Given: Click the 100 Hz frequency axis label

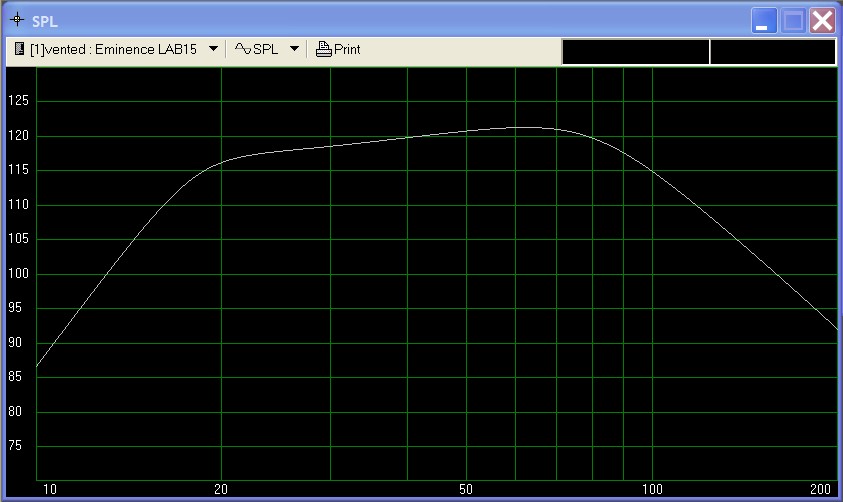Looking at the screenshot, I should pos(652,489).
